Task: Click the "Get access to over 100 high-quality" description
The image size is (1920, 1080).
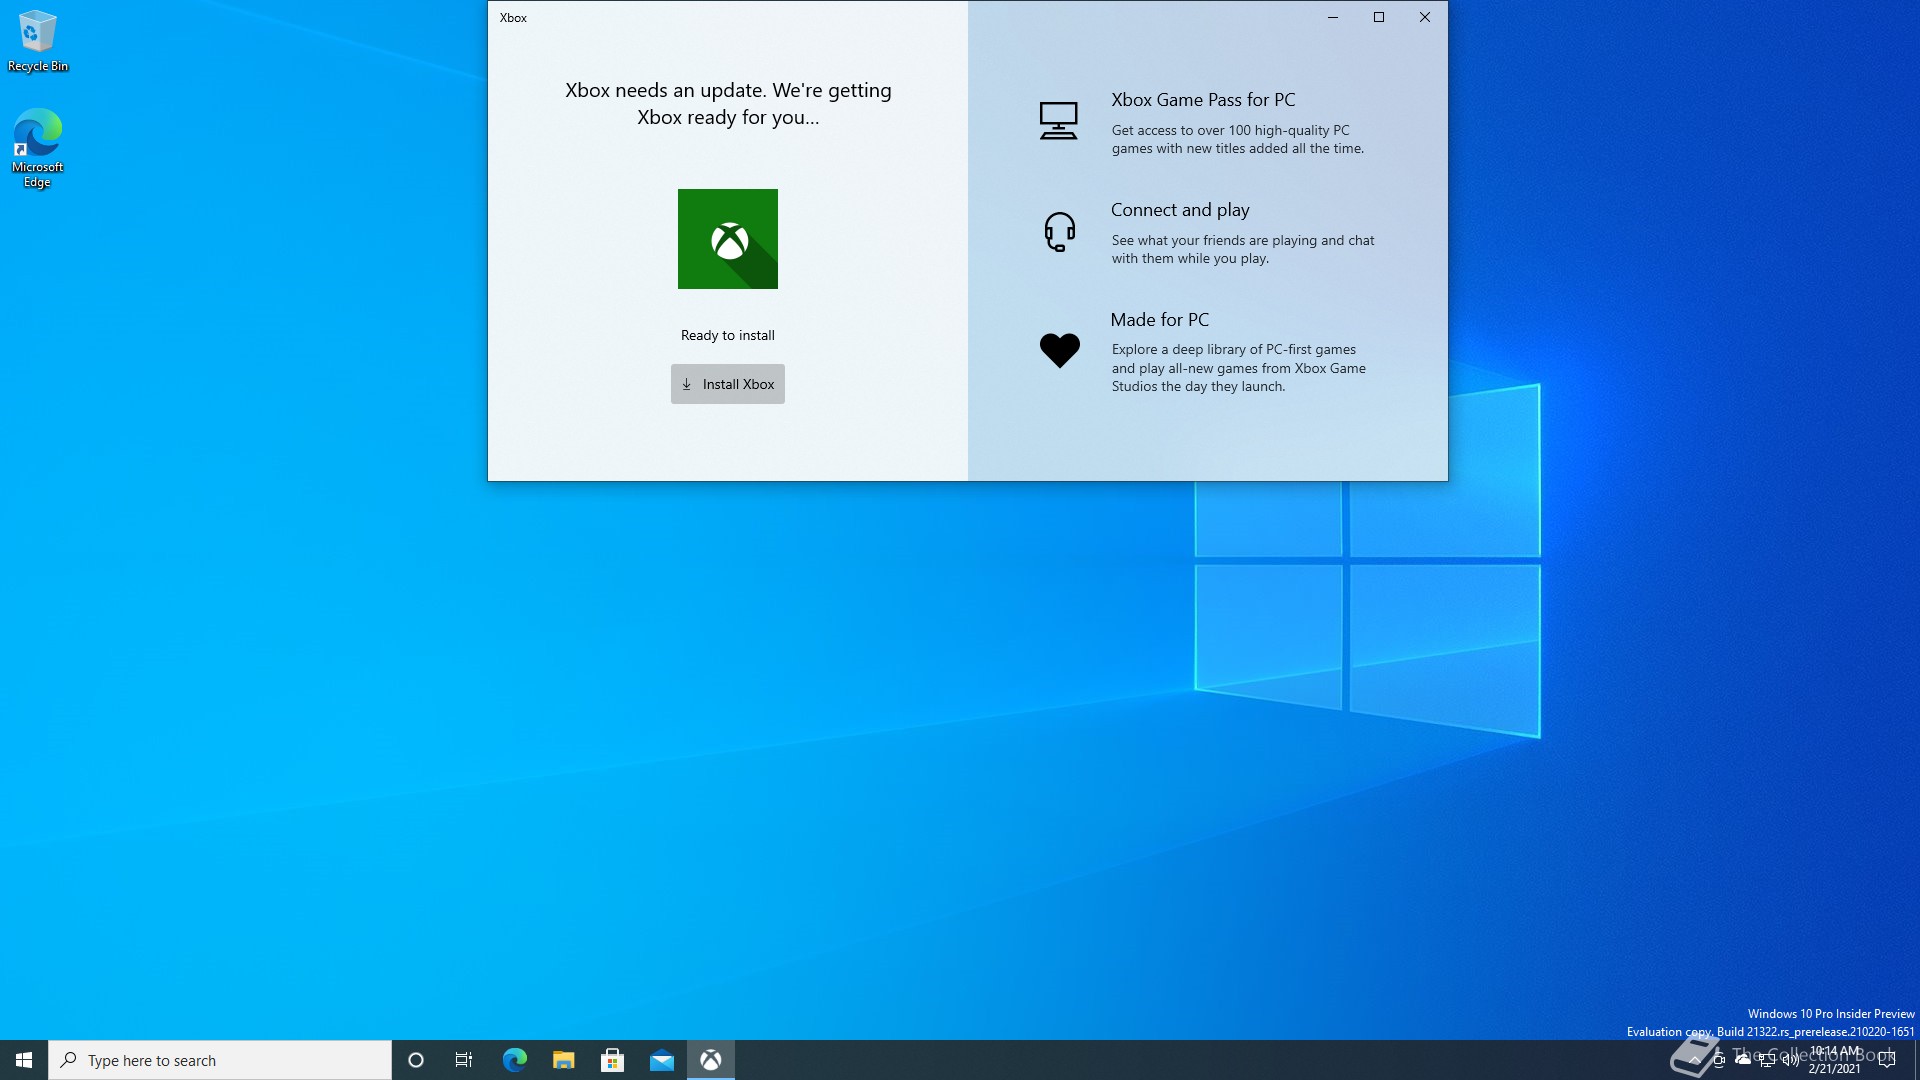Action: [x=1238, y=139]
